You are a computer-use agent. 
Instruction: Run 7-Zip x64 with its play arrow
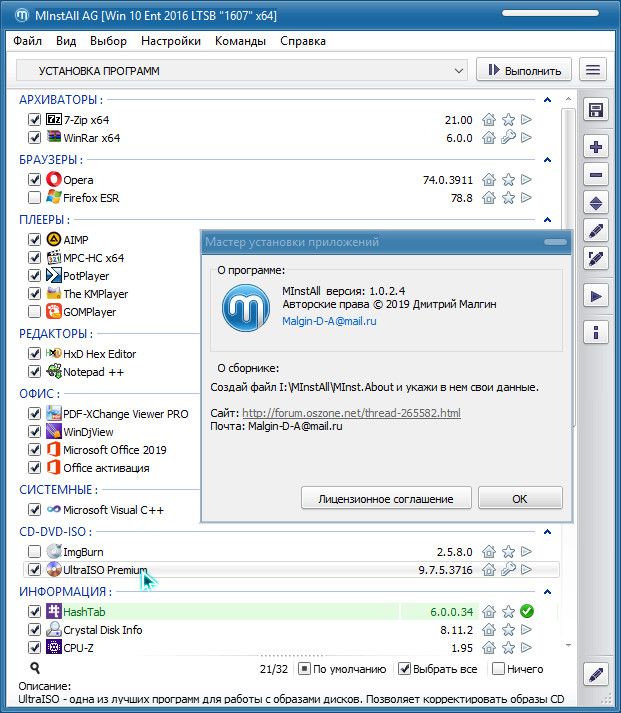(526, 120)
